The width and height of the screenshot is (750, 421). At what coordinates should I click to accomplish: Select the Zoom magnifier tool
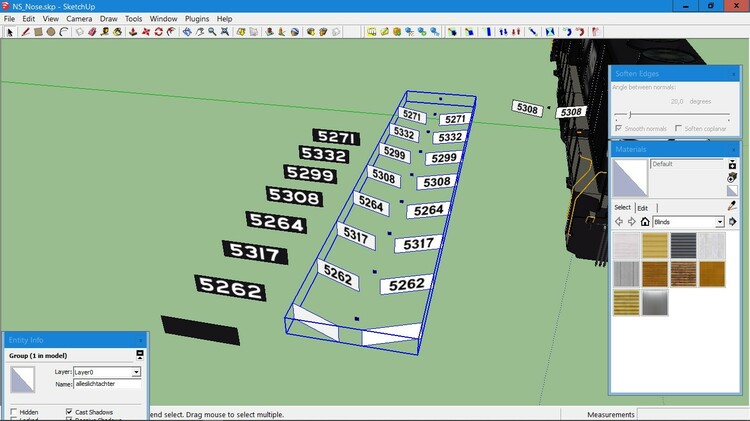click(x=212, y=32)
